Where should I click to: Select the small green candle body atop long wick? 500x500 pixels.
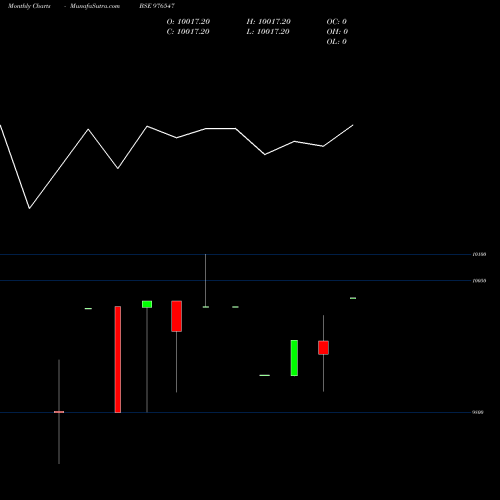(x=147, y=304)
